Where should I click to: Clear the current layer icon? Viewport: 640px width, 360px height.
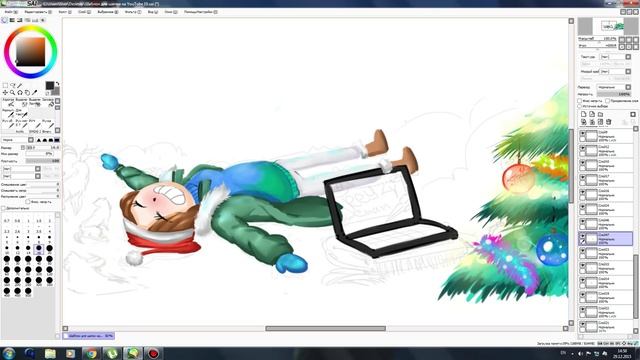click(x=600, y=122)
